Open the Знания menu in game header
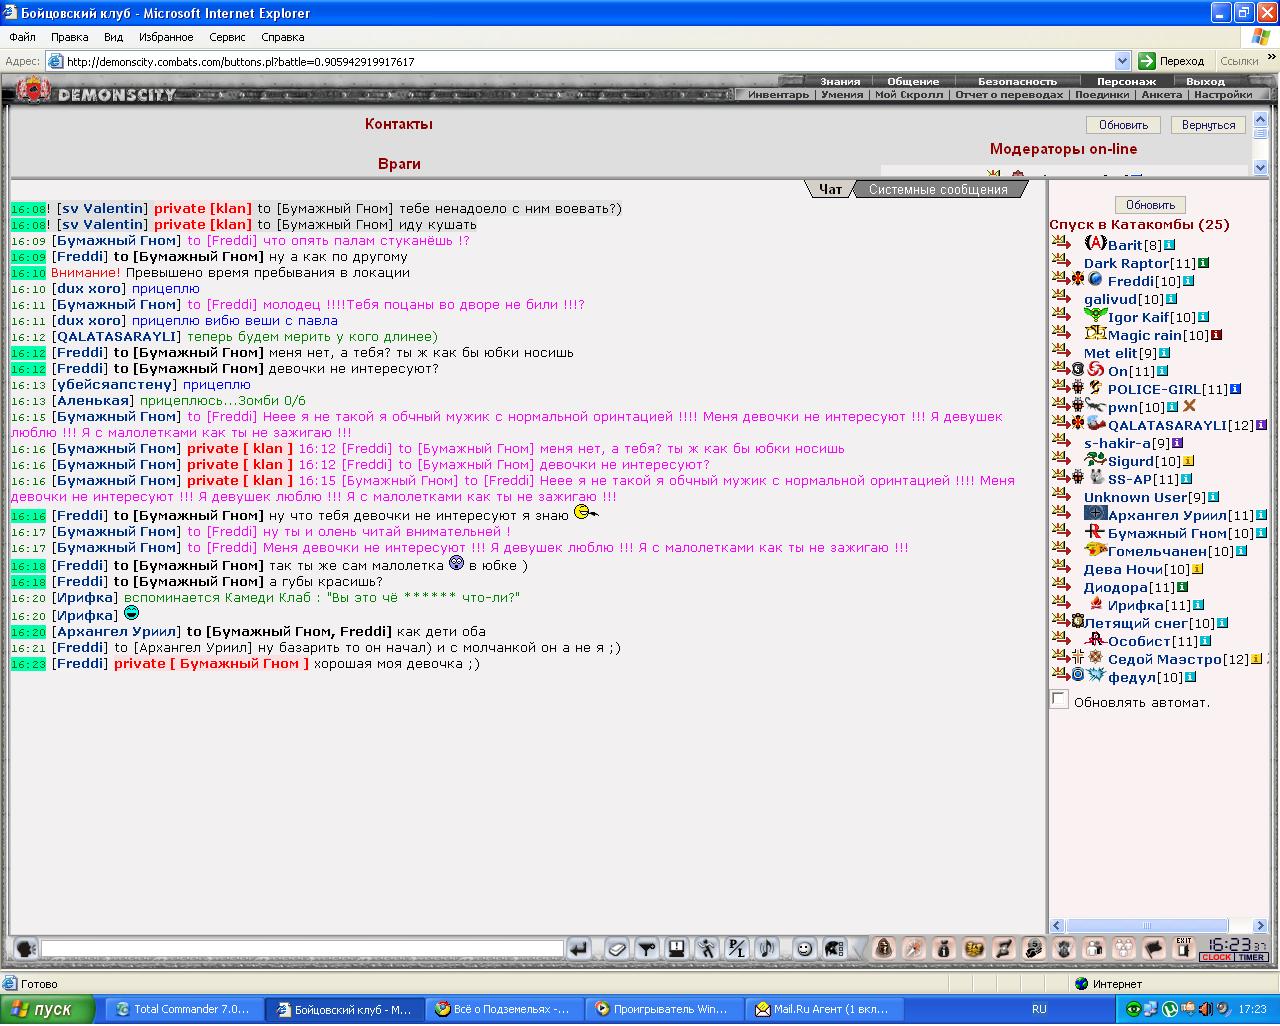 pyautogui.click(x=840, y=81)
